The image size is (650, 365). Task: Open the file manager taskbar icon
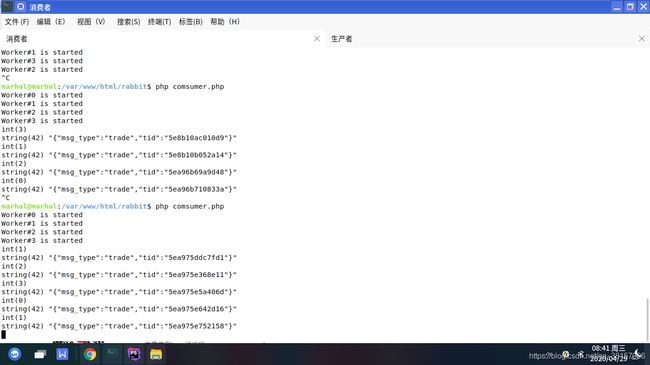156,354
